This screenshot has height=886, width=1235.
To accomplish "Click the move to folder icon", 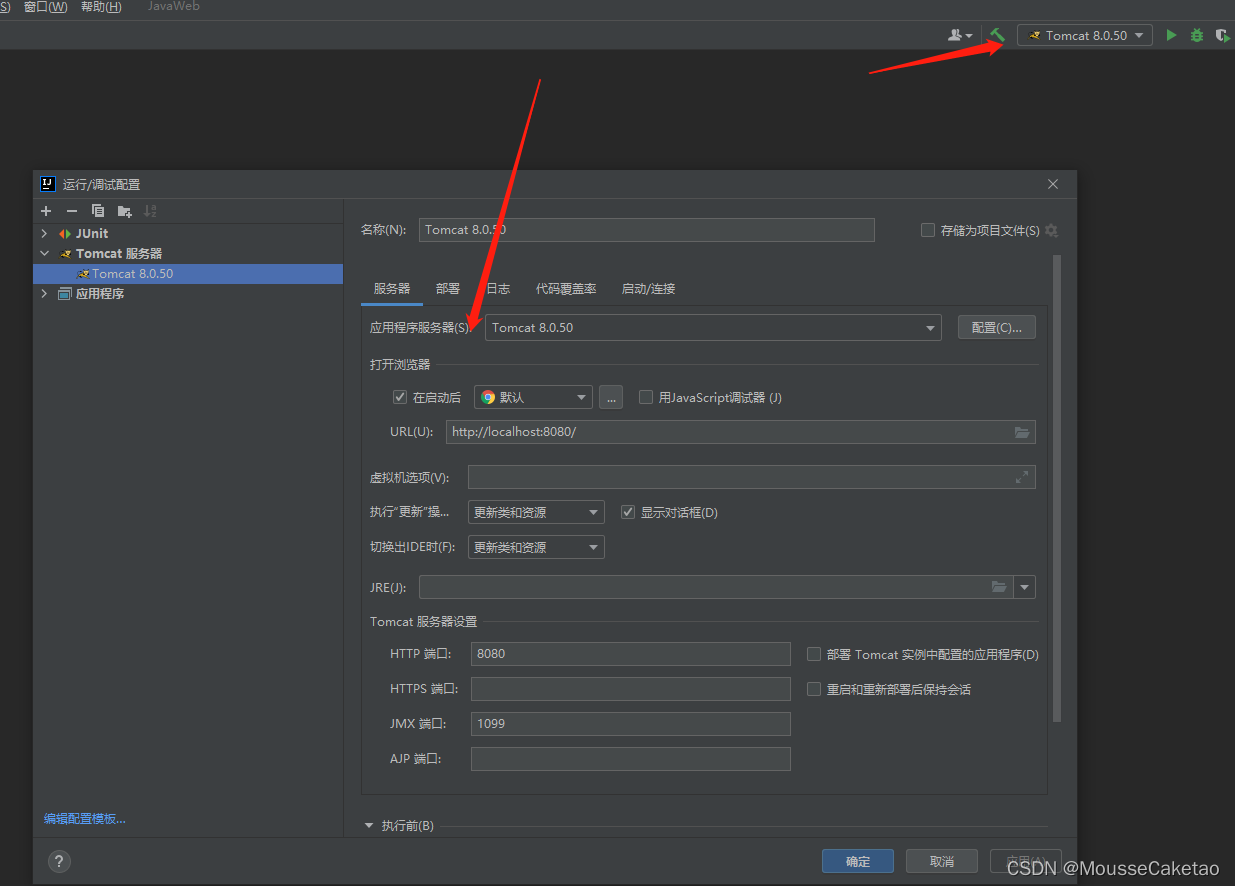I will (124, 211).
